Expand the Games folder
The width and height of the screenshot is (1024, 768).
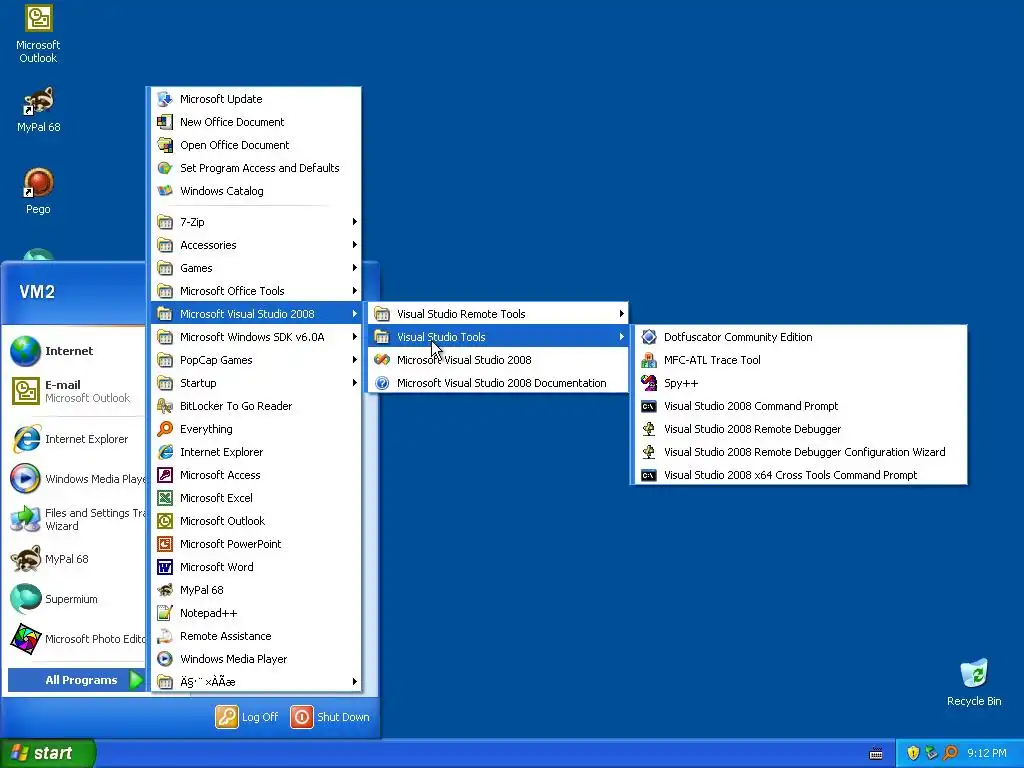[x=256, y=268]
